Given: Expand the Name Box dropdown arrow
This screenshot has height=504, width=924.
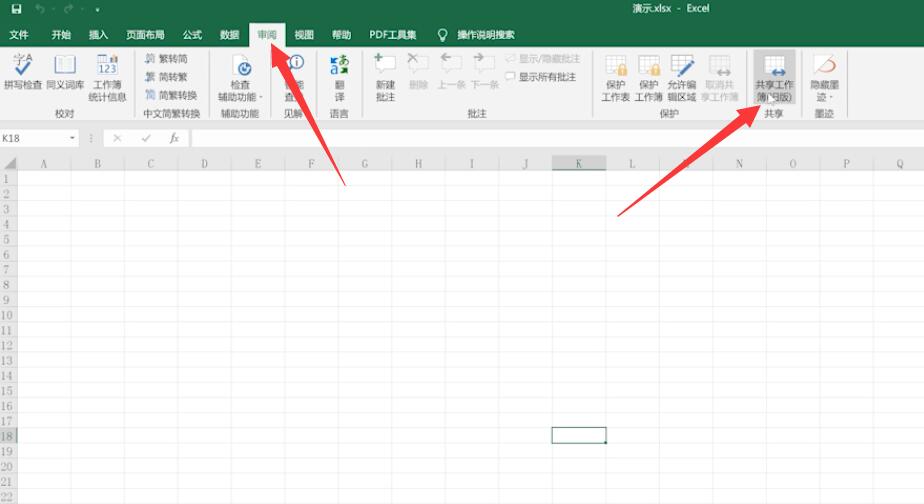Looking at the screenshot, I should [x=72, y=138].
